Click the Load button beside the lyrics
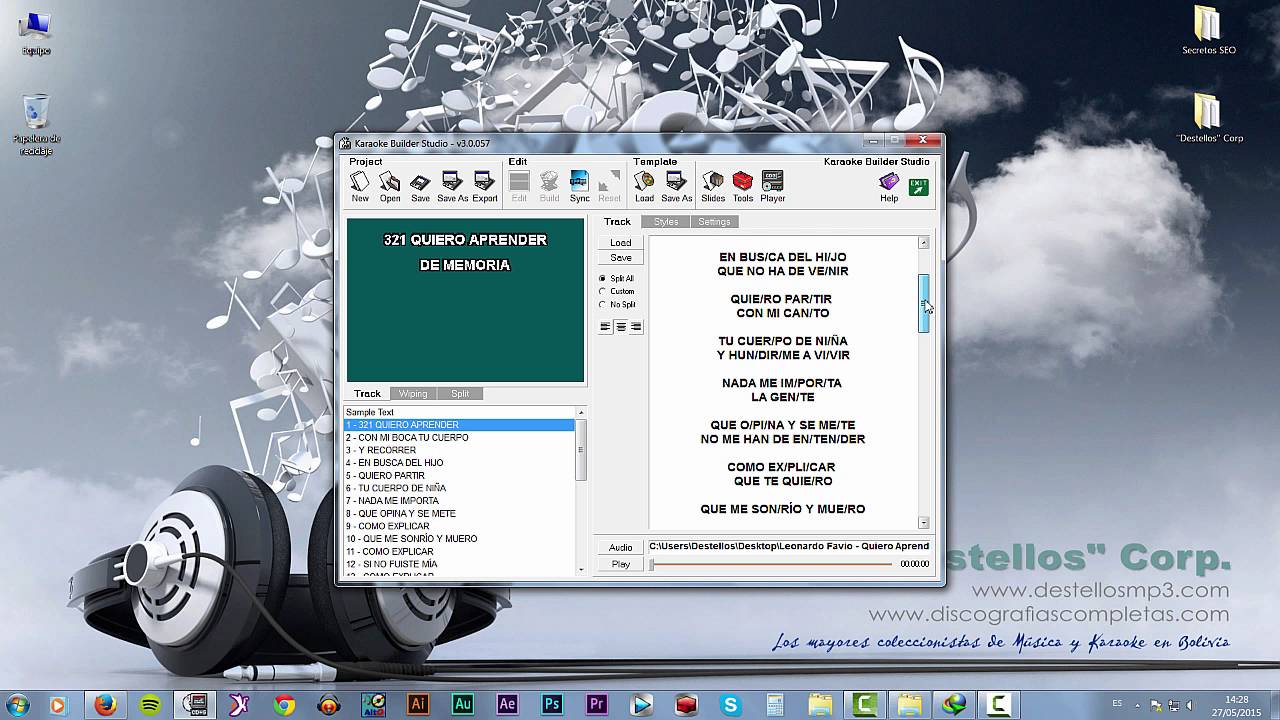The image size is (1280, 720). (x=621, y=243)
